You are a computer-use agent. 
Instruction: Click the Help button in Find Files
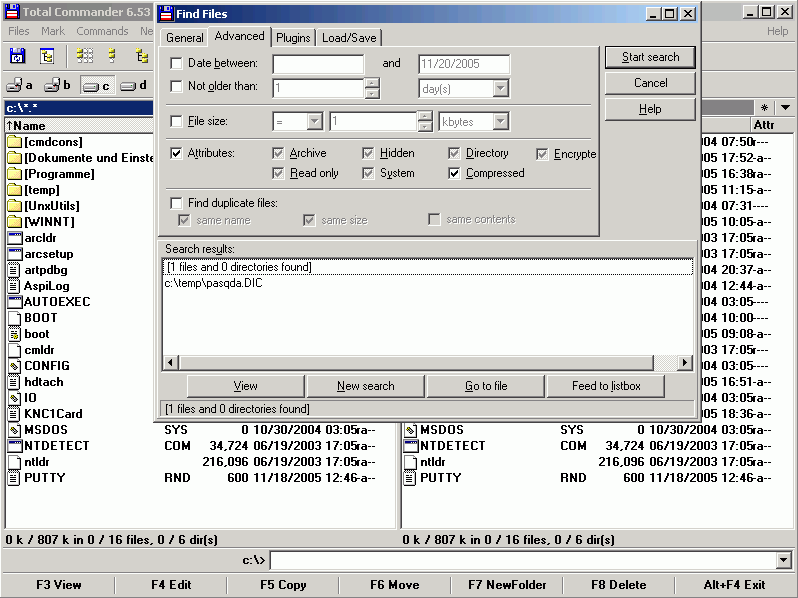coord(650,109)
